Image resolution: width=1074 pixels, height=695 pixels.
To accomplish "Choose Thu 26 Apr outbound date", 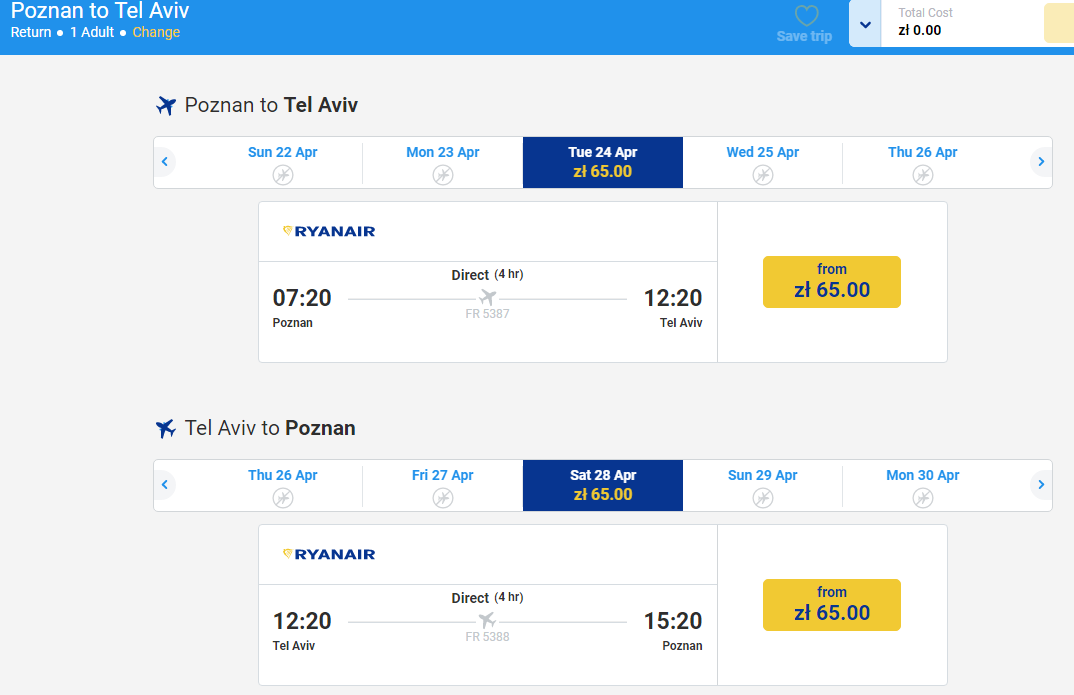I will (x=923, y=163).
